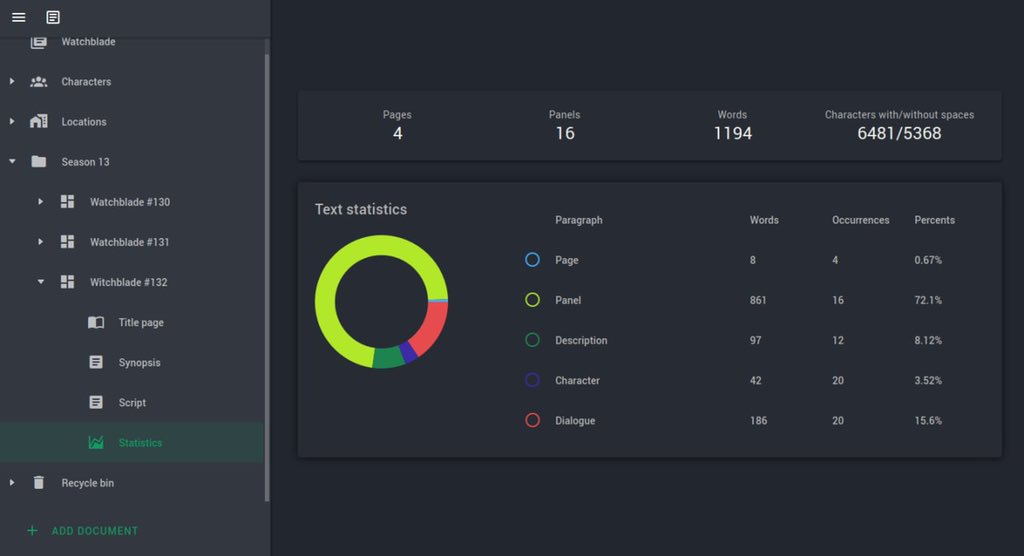Select Locations in the navigator
1024x556 pixels.
[x=132, y=122]
